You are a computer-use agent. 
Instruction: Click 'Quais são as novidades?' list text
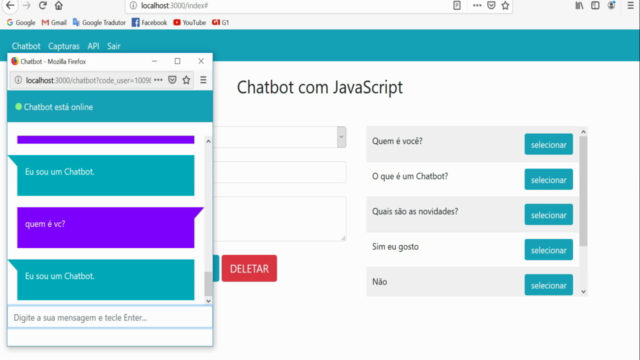(415, 211)
